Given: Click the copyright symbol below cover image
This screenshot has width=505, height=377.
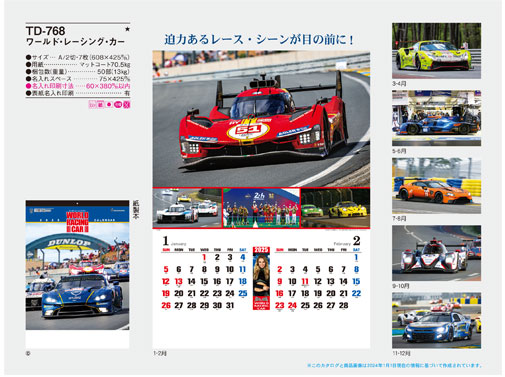Looking at the screenshot, I should coord(28,354).
